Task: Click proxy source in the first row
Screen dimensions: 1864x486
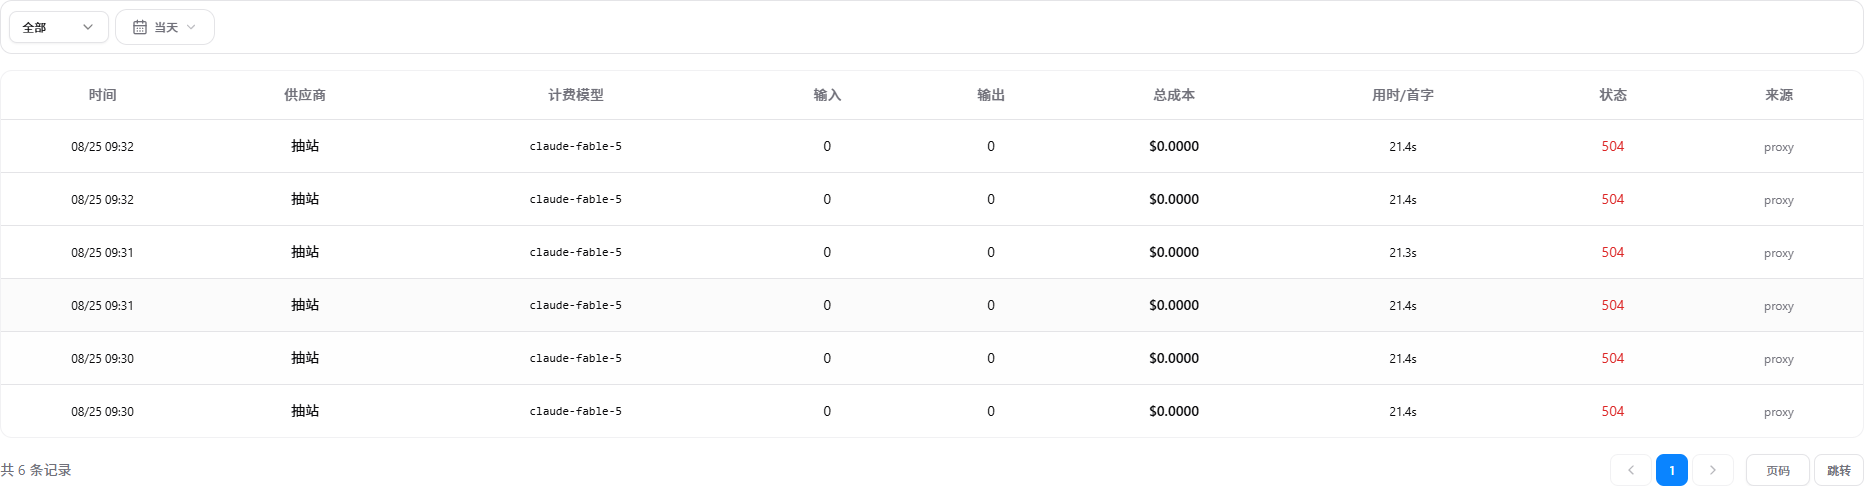Action: click(x=1779, y=147)
